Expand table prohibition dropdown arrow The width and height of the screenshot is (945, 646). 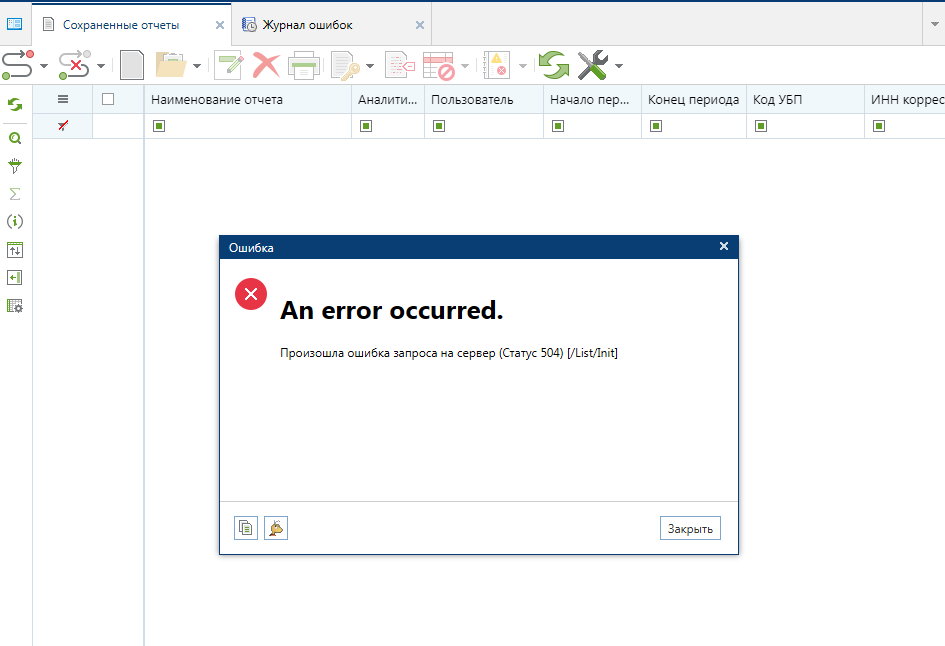[465, 66]
